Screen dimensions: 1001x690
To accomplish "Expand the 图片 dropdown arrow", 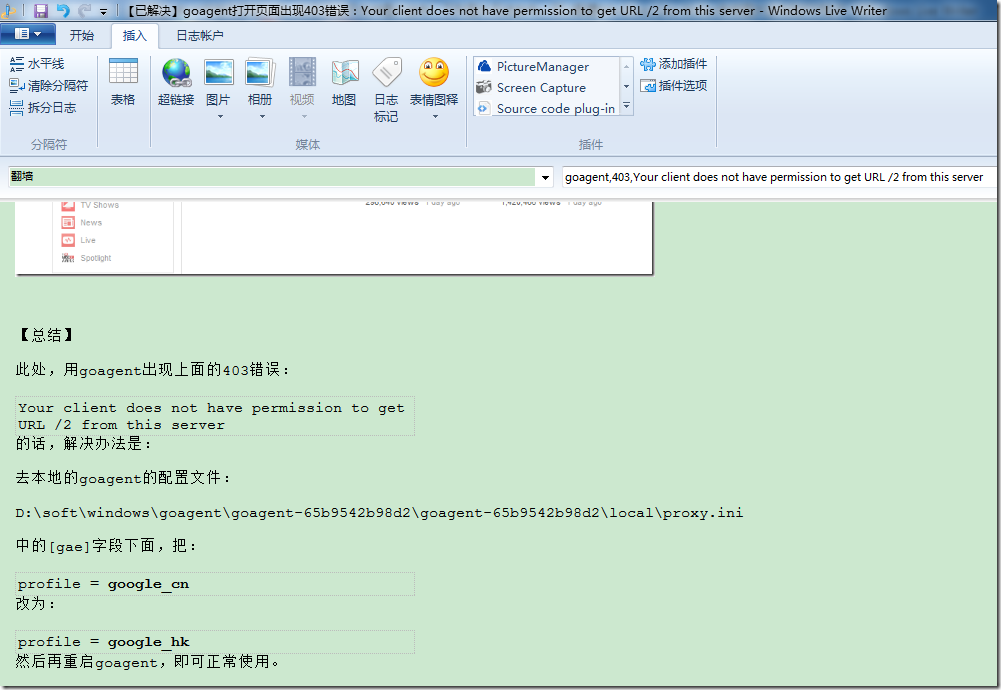I will (x=220, y=117).
